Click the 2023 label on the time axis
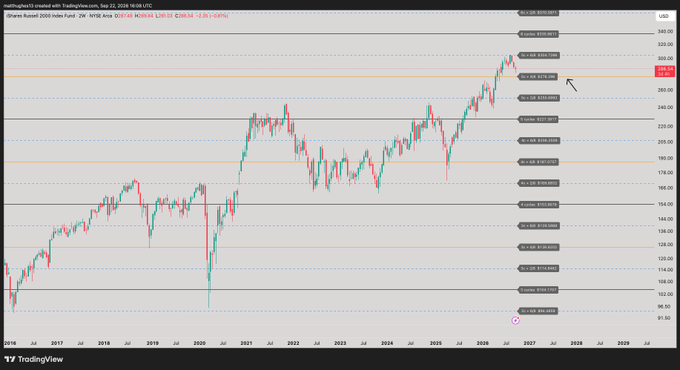This screenshot has width=680, height=370. tap(340, 343)
